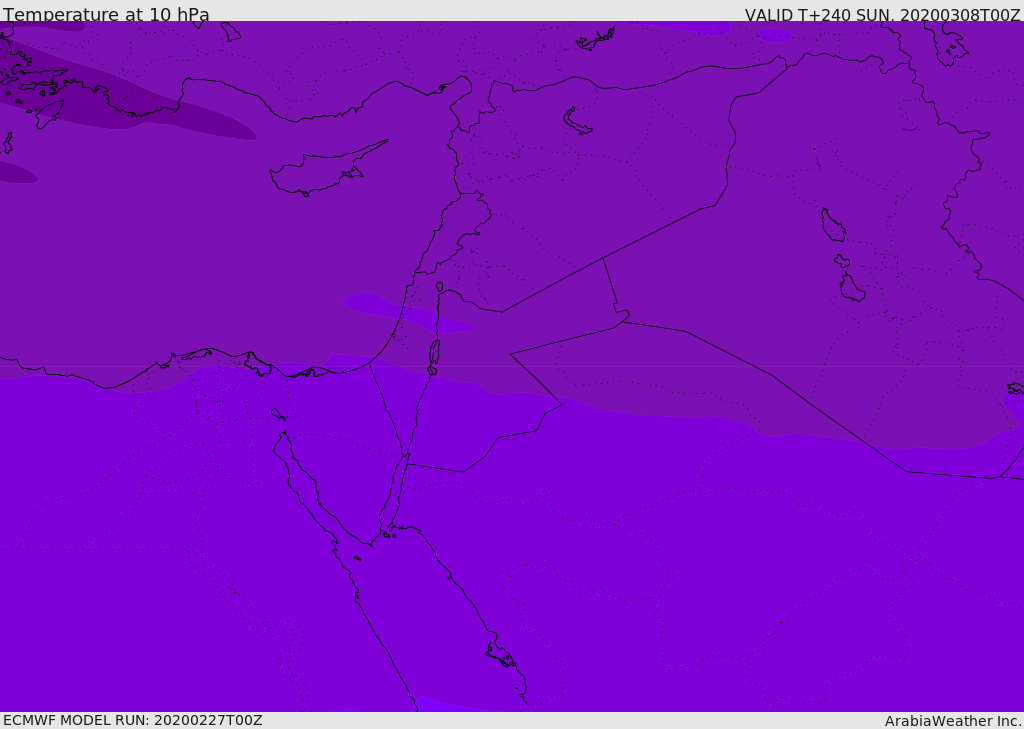1024x729 pixels.
Task: Click the southernmost lake outline in Iraq
Action: (852, 288)
